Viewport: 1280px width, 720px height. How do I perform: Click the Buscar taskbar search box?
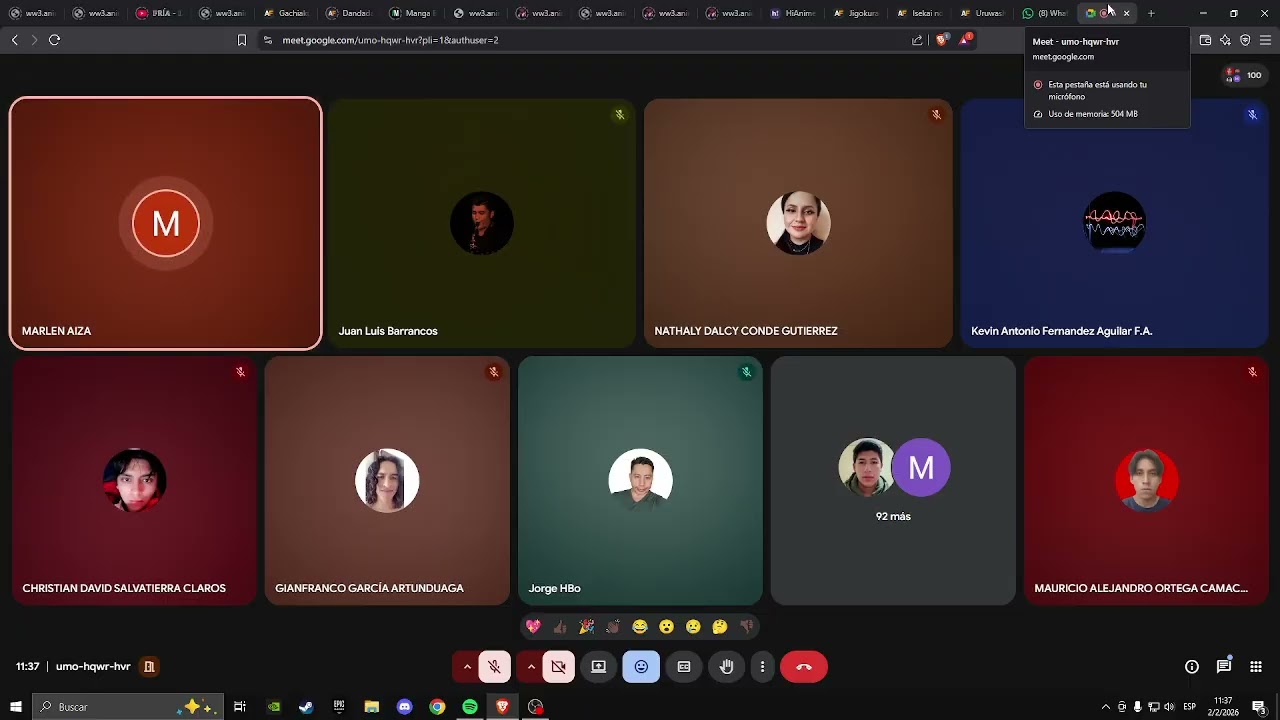127,707
